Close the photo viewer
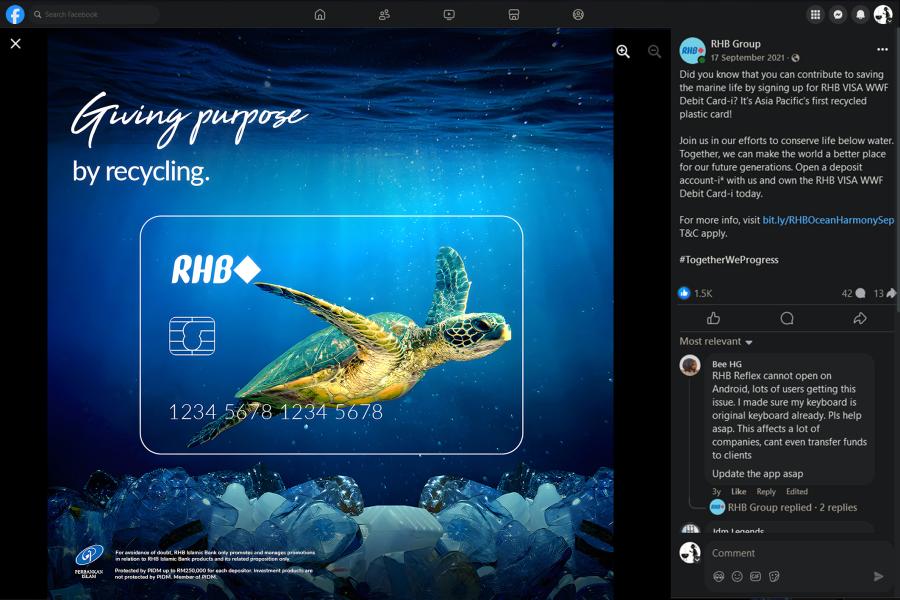 [x=15, y=44]
